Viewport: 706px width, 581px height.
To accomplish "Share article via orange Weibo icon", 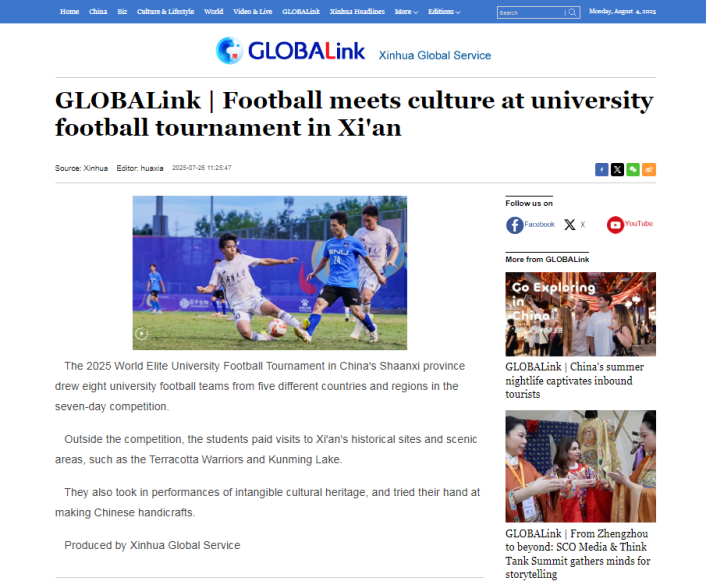I will pyautogui.click(x=649, y=170).
